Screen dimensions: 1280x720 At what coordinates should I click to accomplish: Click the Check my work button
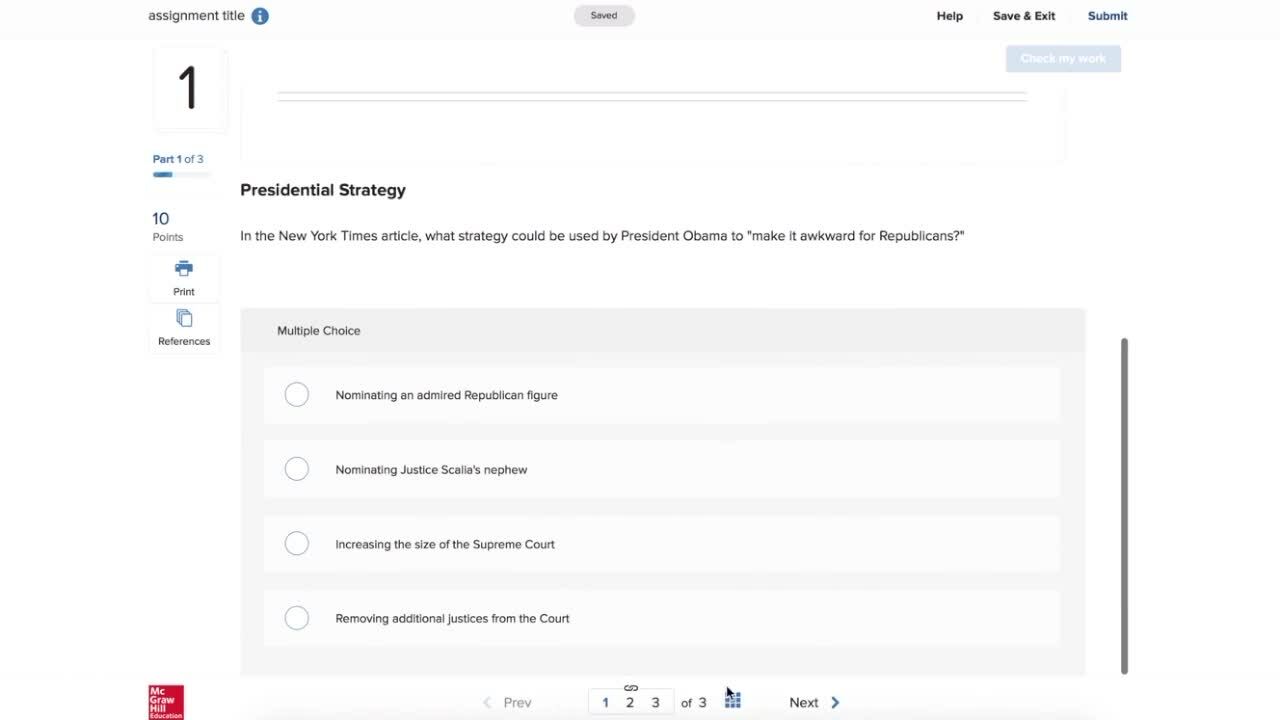pyautogui.click(x=1062, y=59)
